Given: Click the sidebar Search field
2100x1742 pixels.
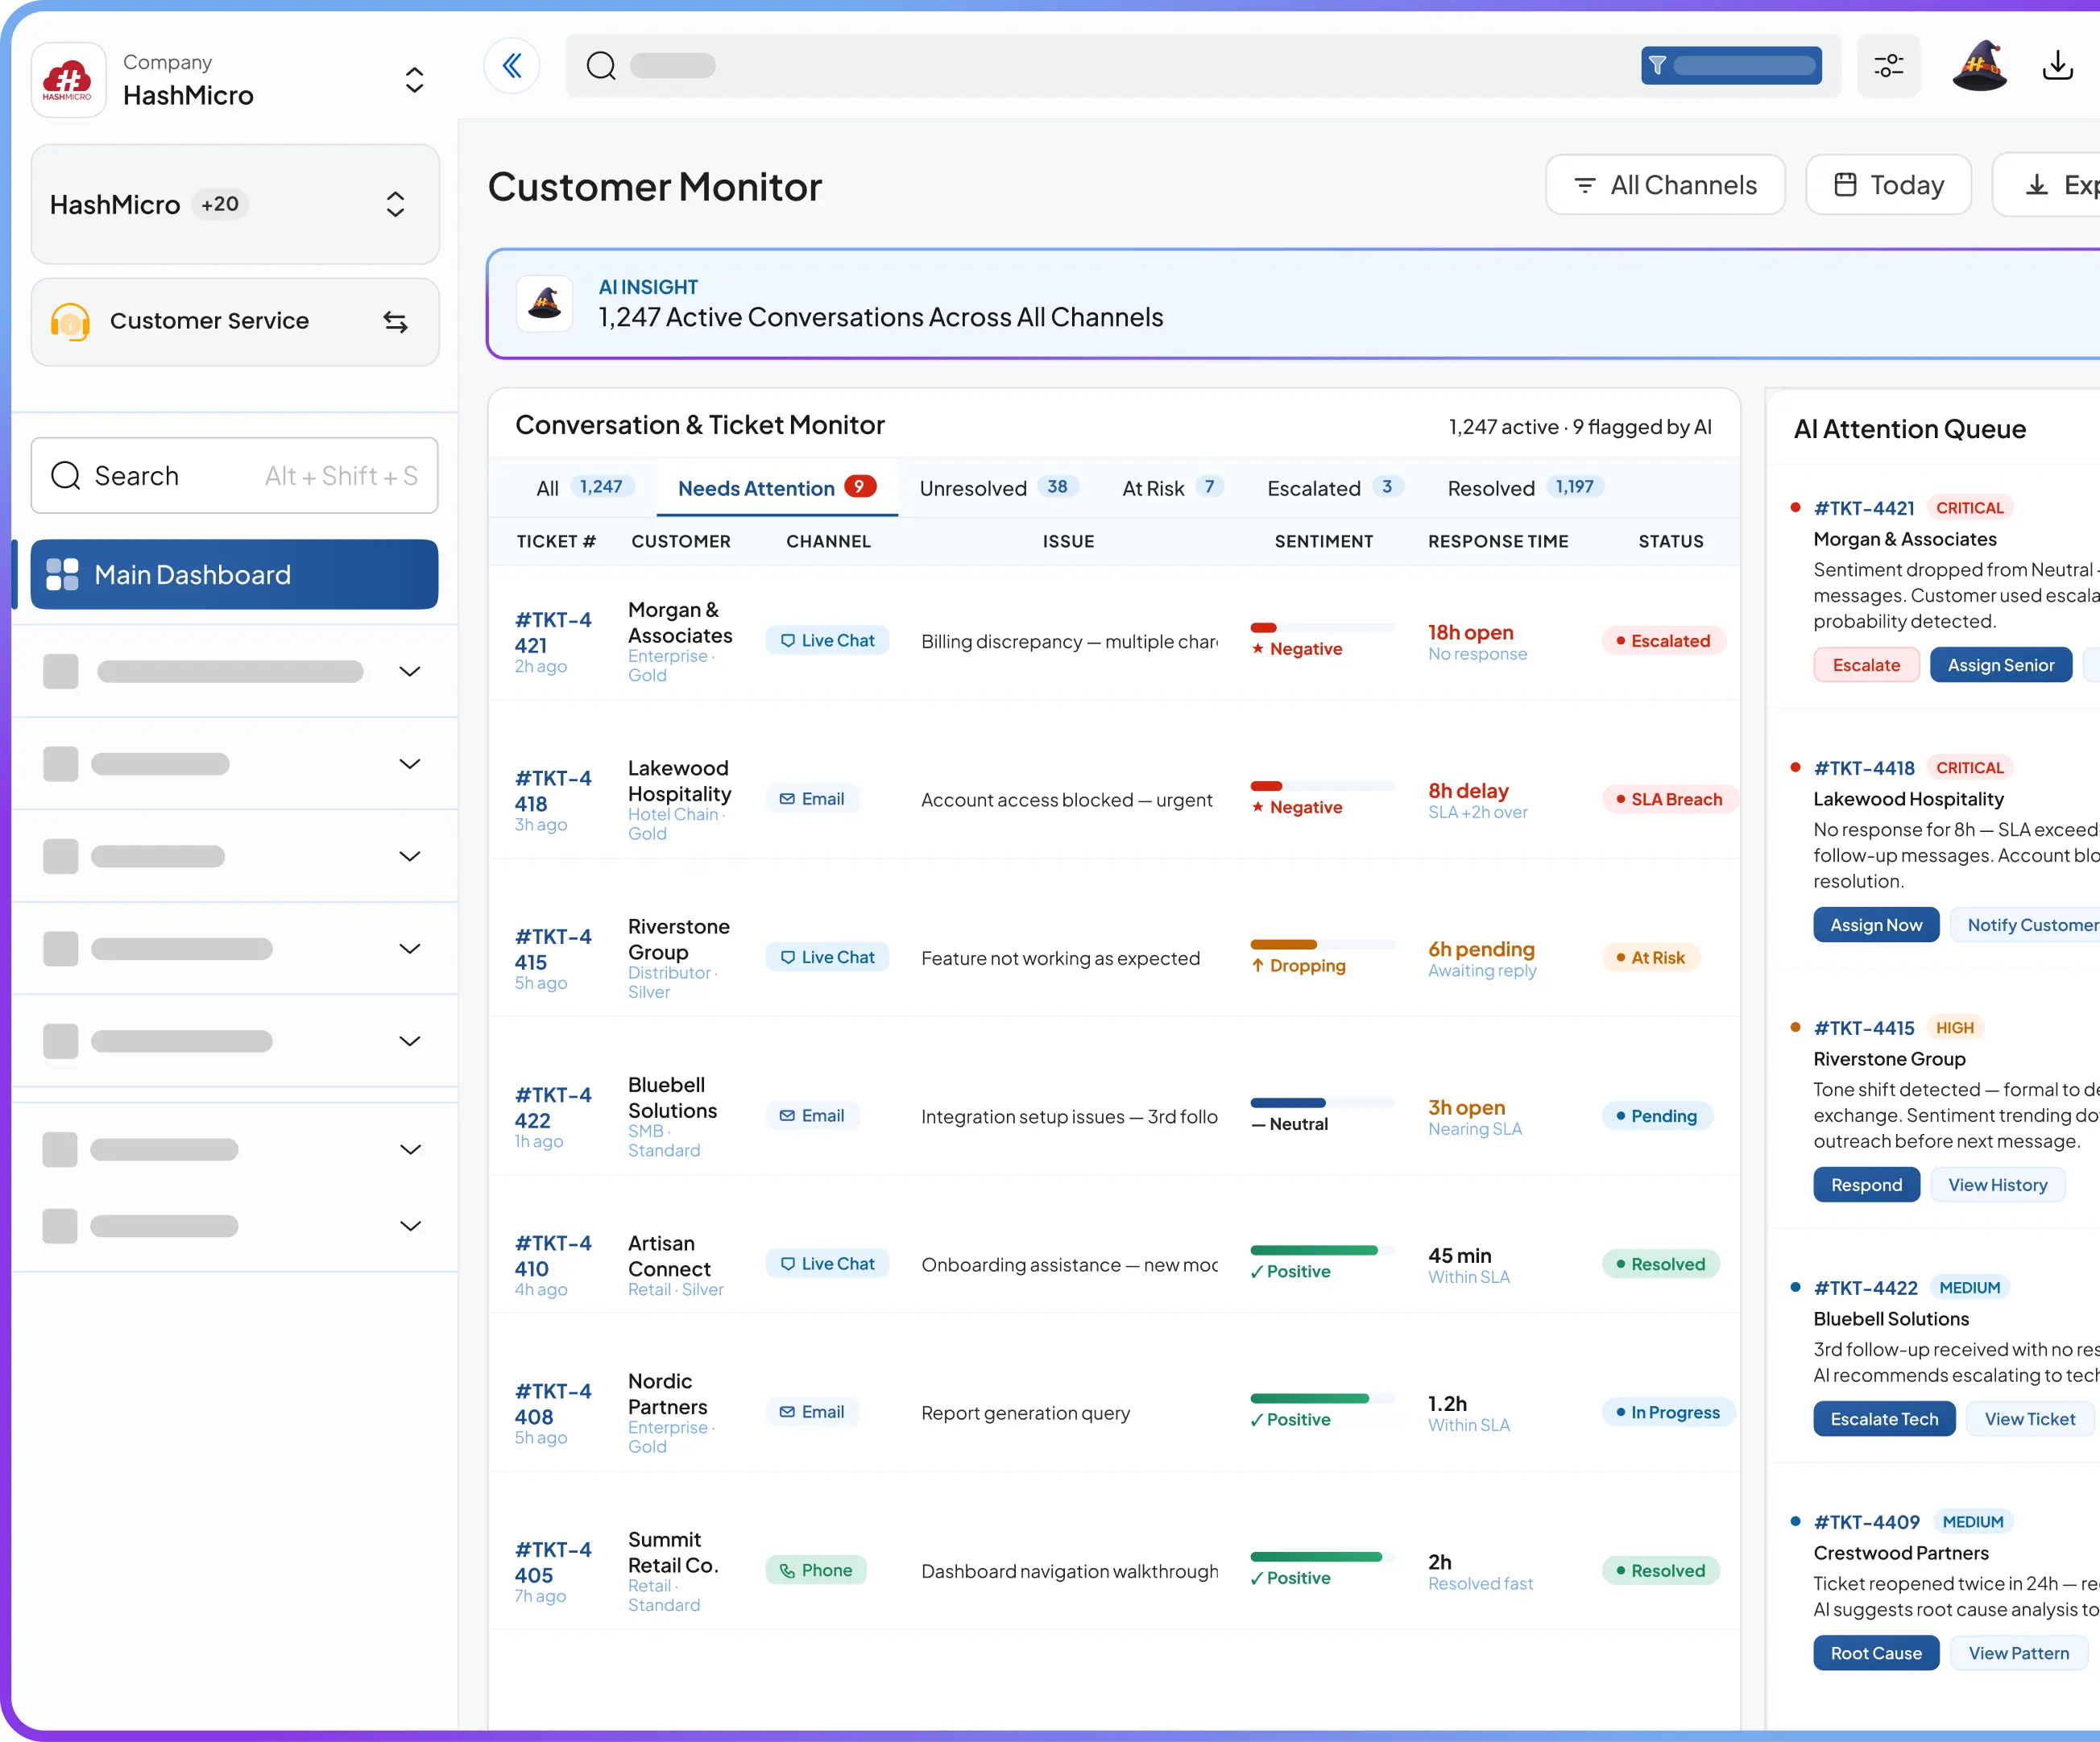Looking at the screenshot, I should [x=235, y=476].
